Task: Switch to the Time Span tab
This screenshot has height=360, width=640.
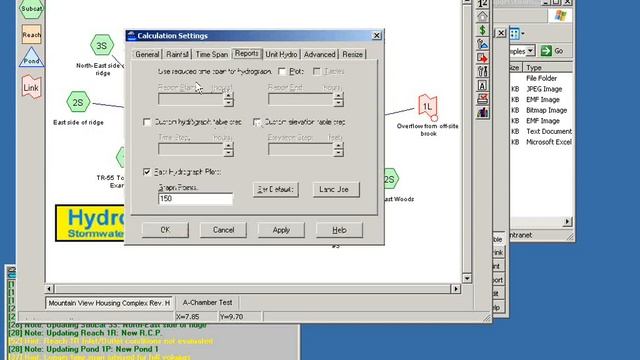Action: coord(211,54)
